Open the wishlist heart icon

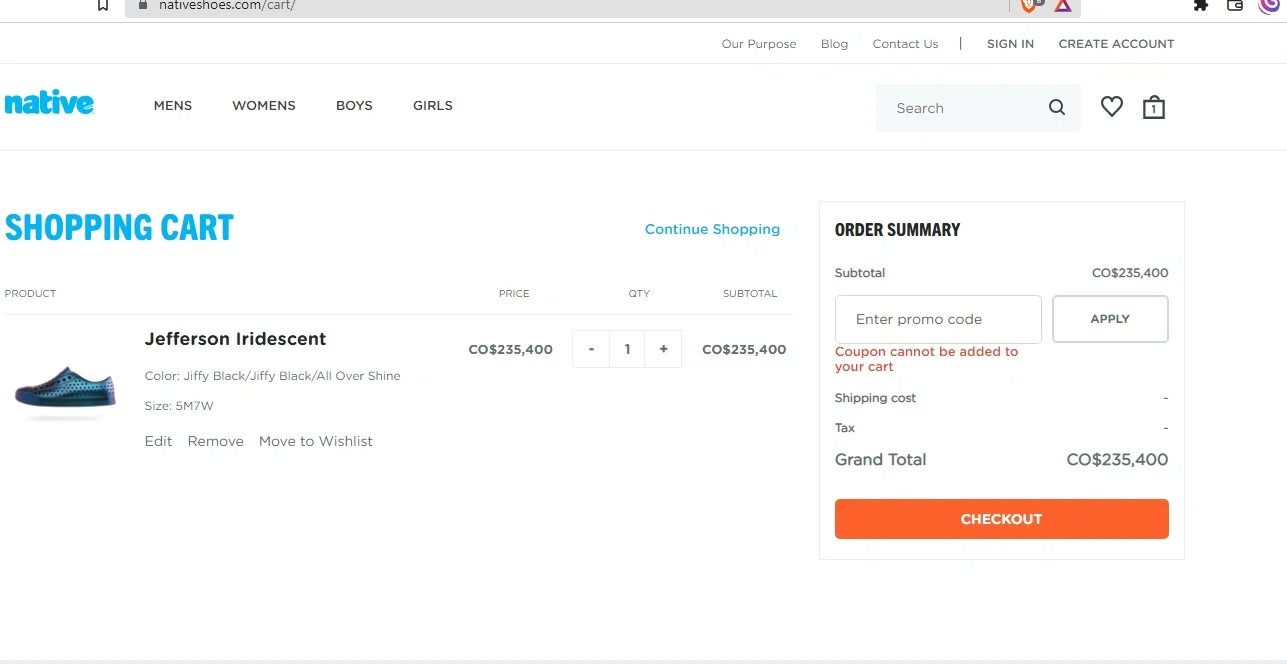[x=1112, y=106]
